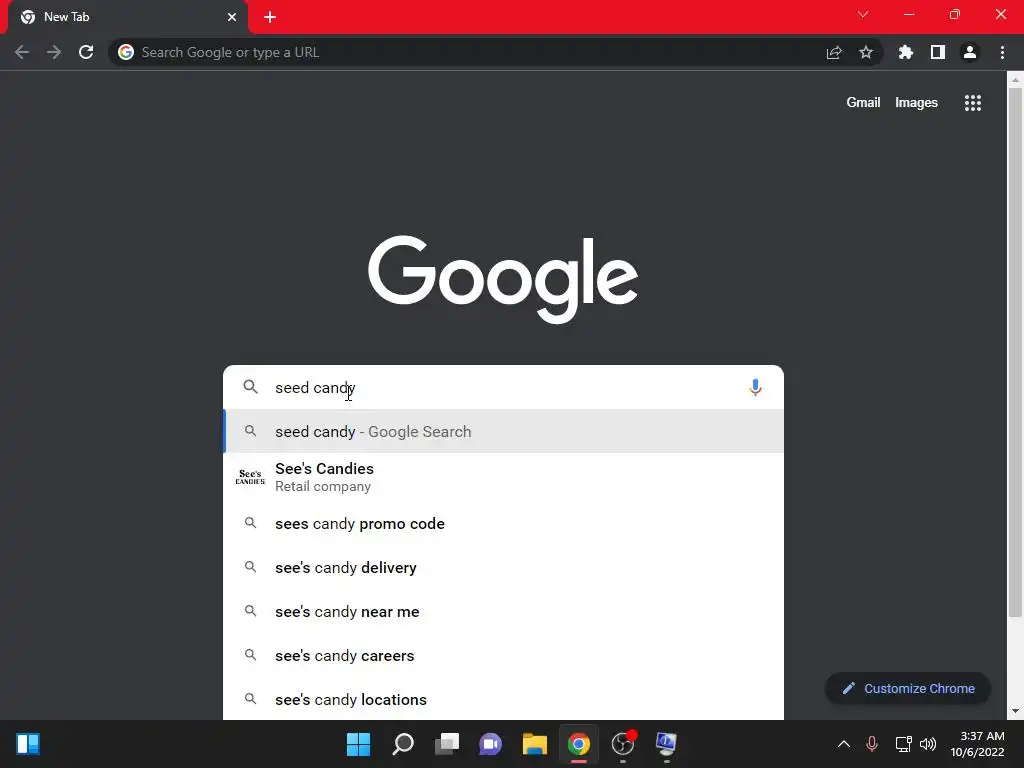This screenshot has width=1024, height=768.
Task: Pick 'see's candy locations' suggestion
Action: (504, 699)
